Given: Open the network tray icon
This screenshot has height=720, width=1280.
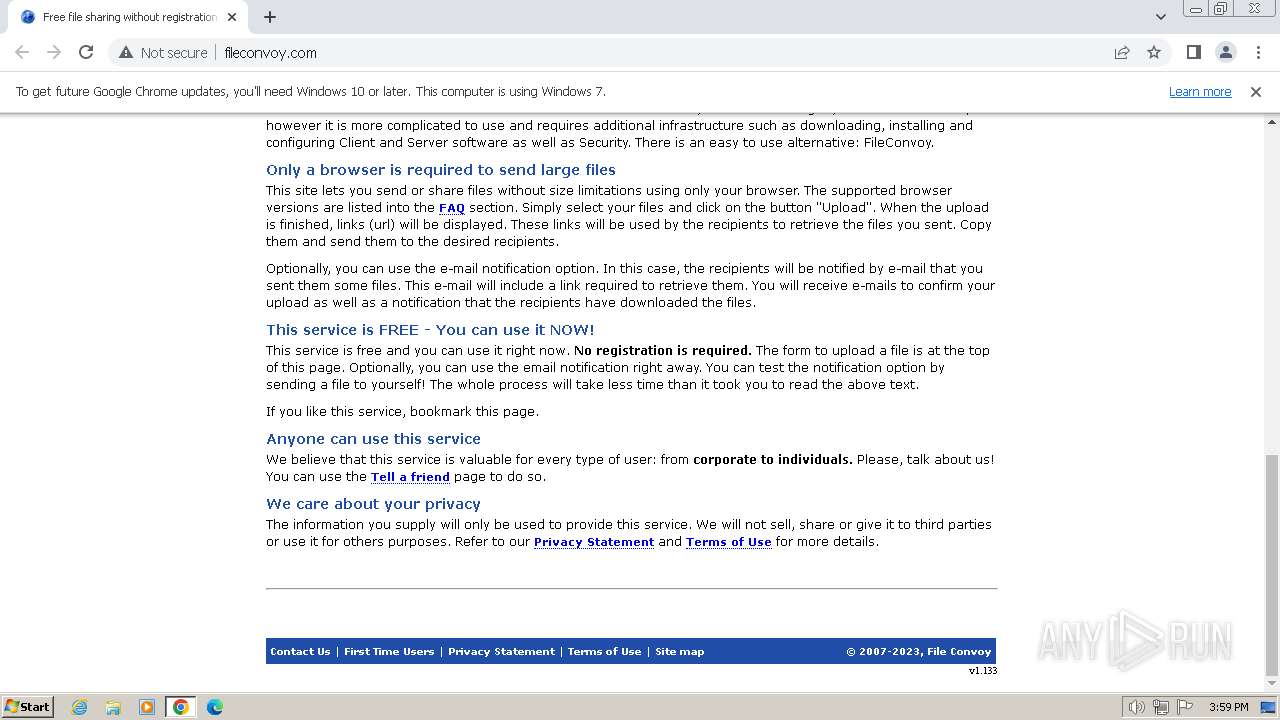Looking at the screenshot, I should pyautogui.click(x=1161, y=707).
